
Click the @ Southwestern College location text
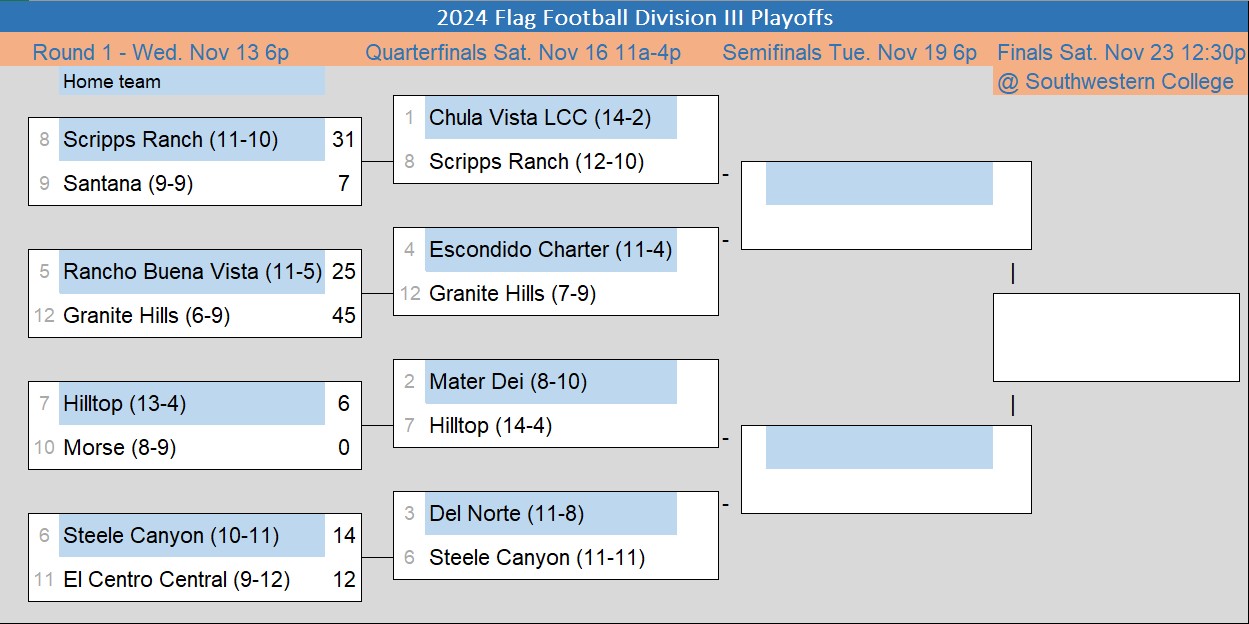click(1115, 82)
